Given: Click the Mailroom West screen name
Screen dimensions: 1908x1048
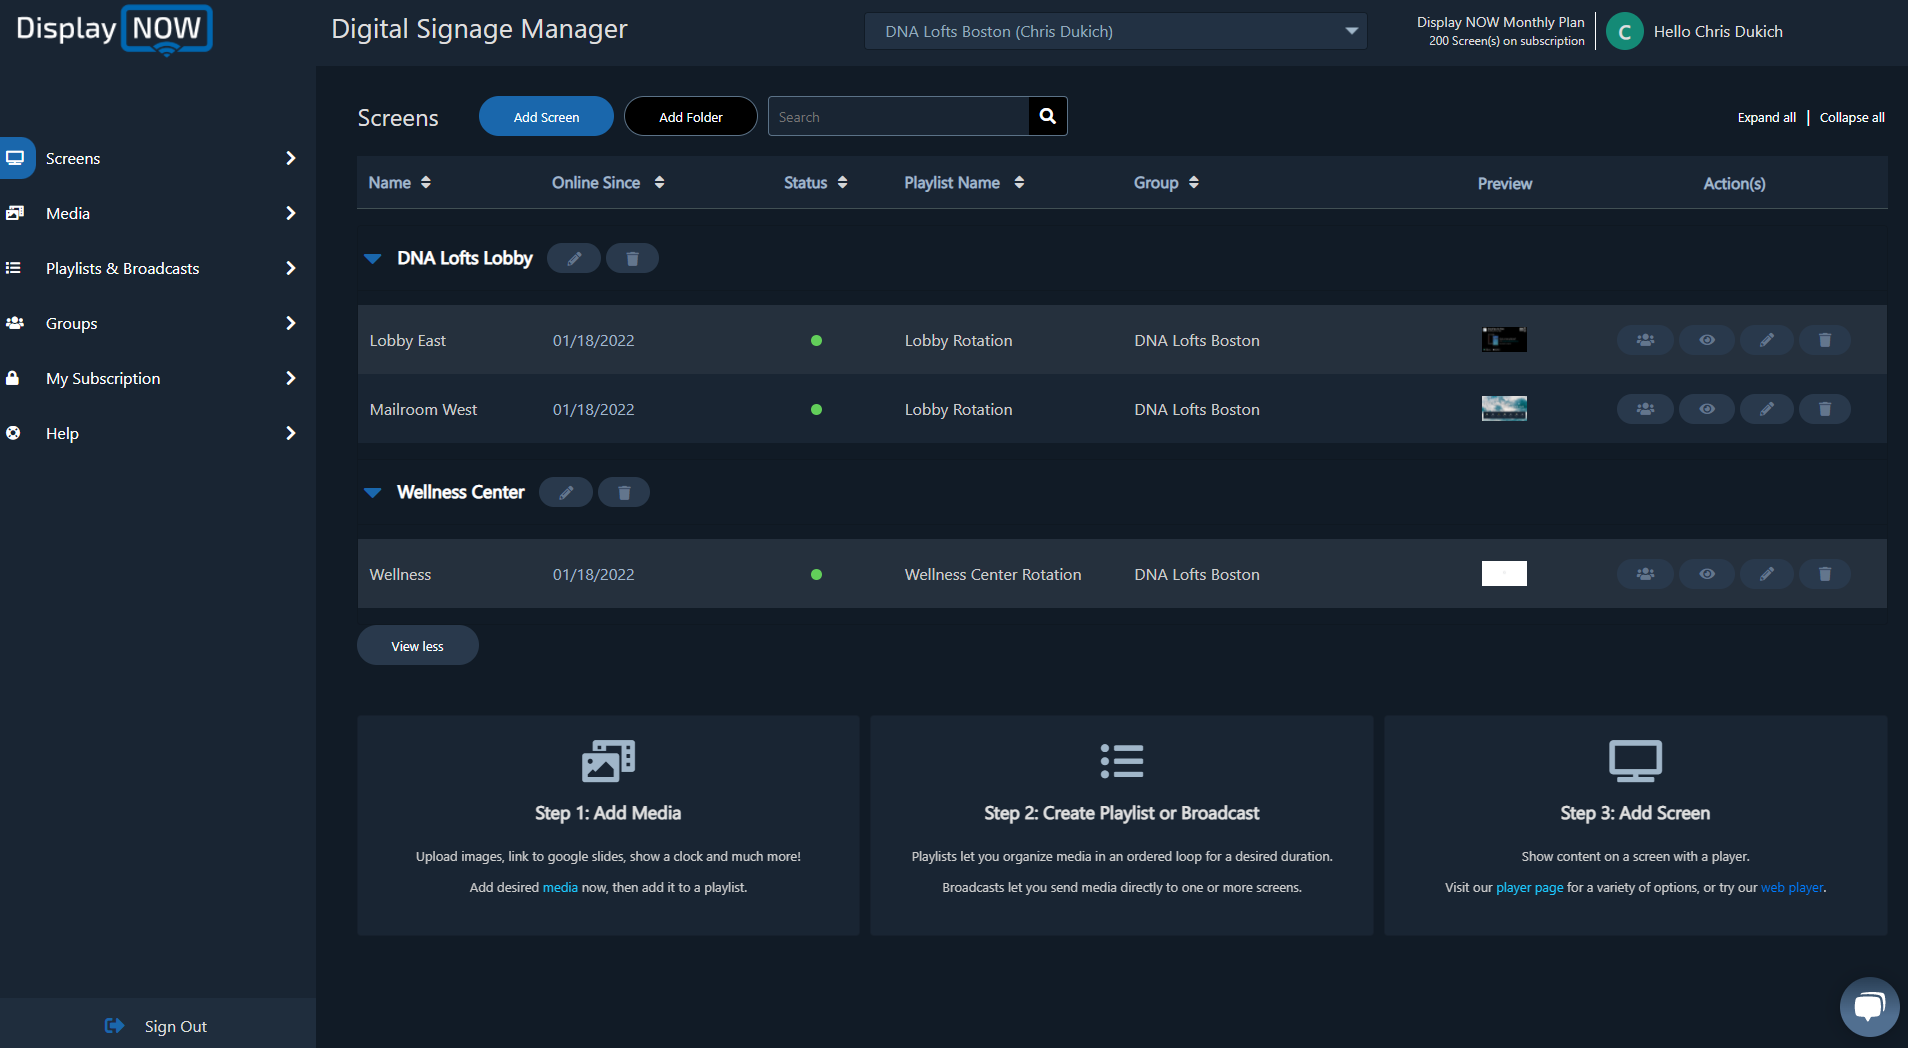Looking at the screenshot, I should (423, 409).
